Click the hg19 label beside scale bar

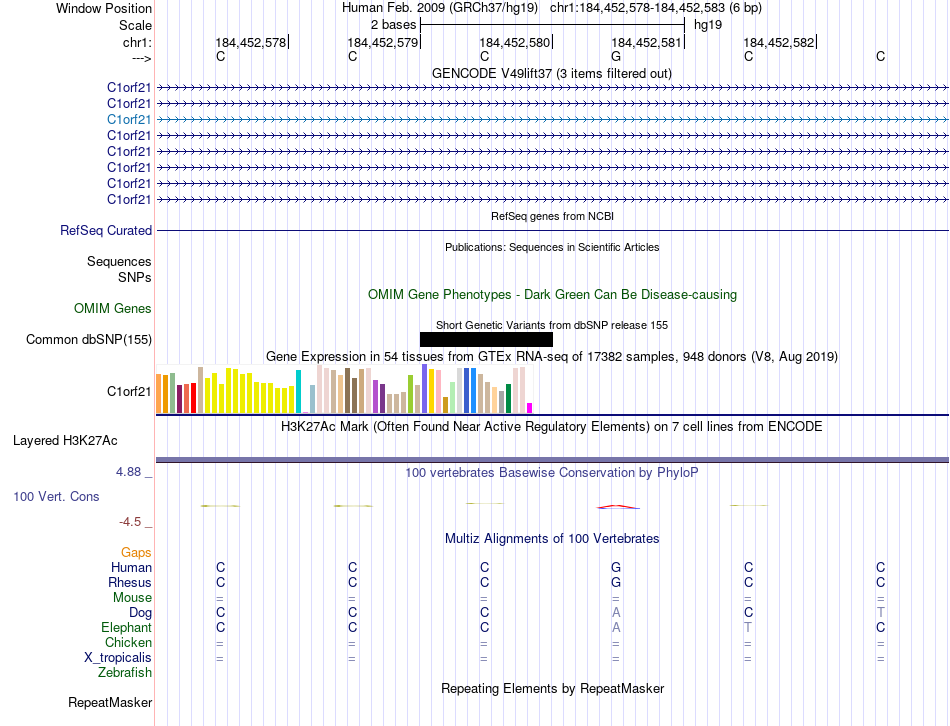coord(708,25)
